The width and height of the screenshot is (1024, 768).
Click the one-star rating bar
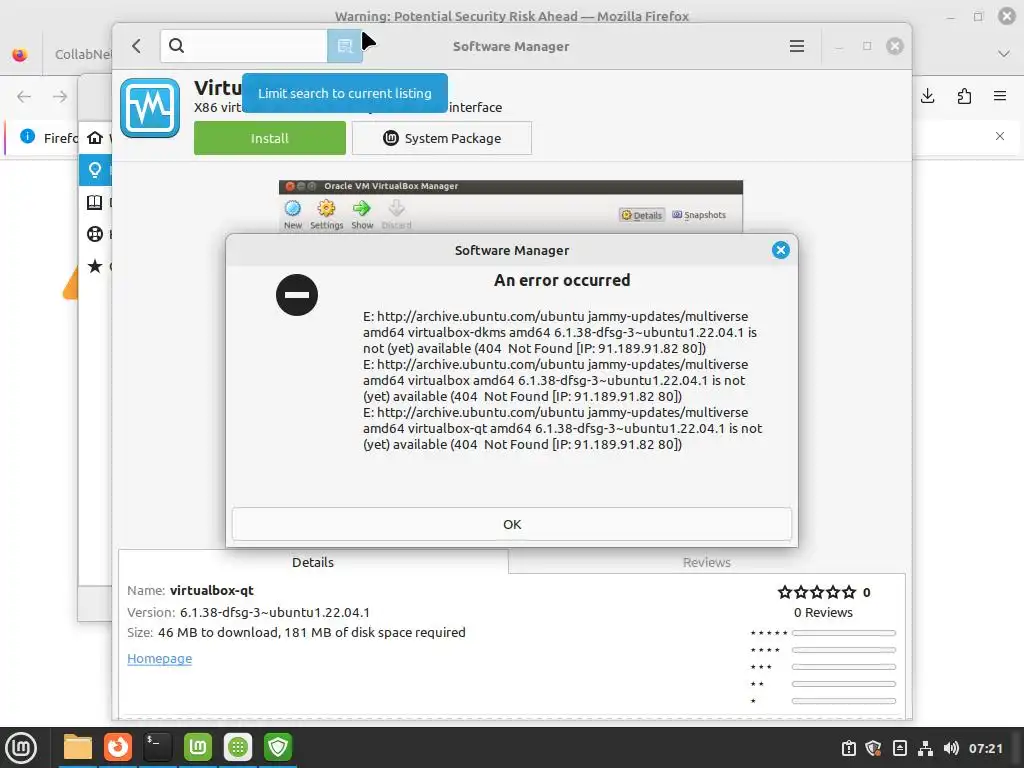[844, 701]
